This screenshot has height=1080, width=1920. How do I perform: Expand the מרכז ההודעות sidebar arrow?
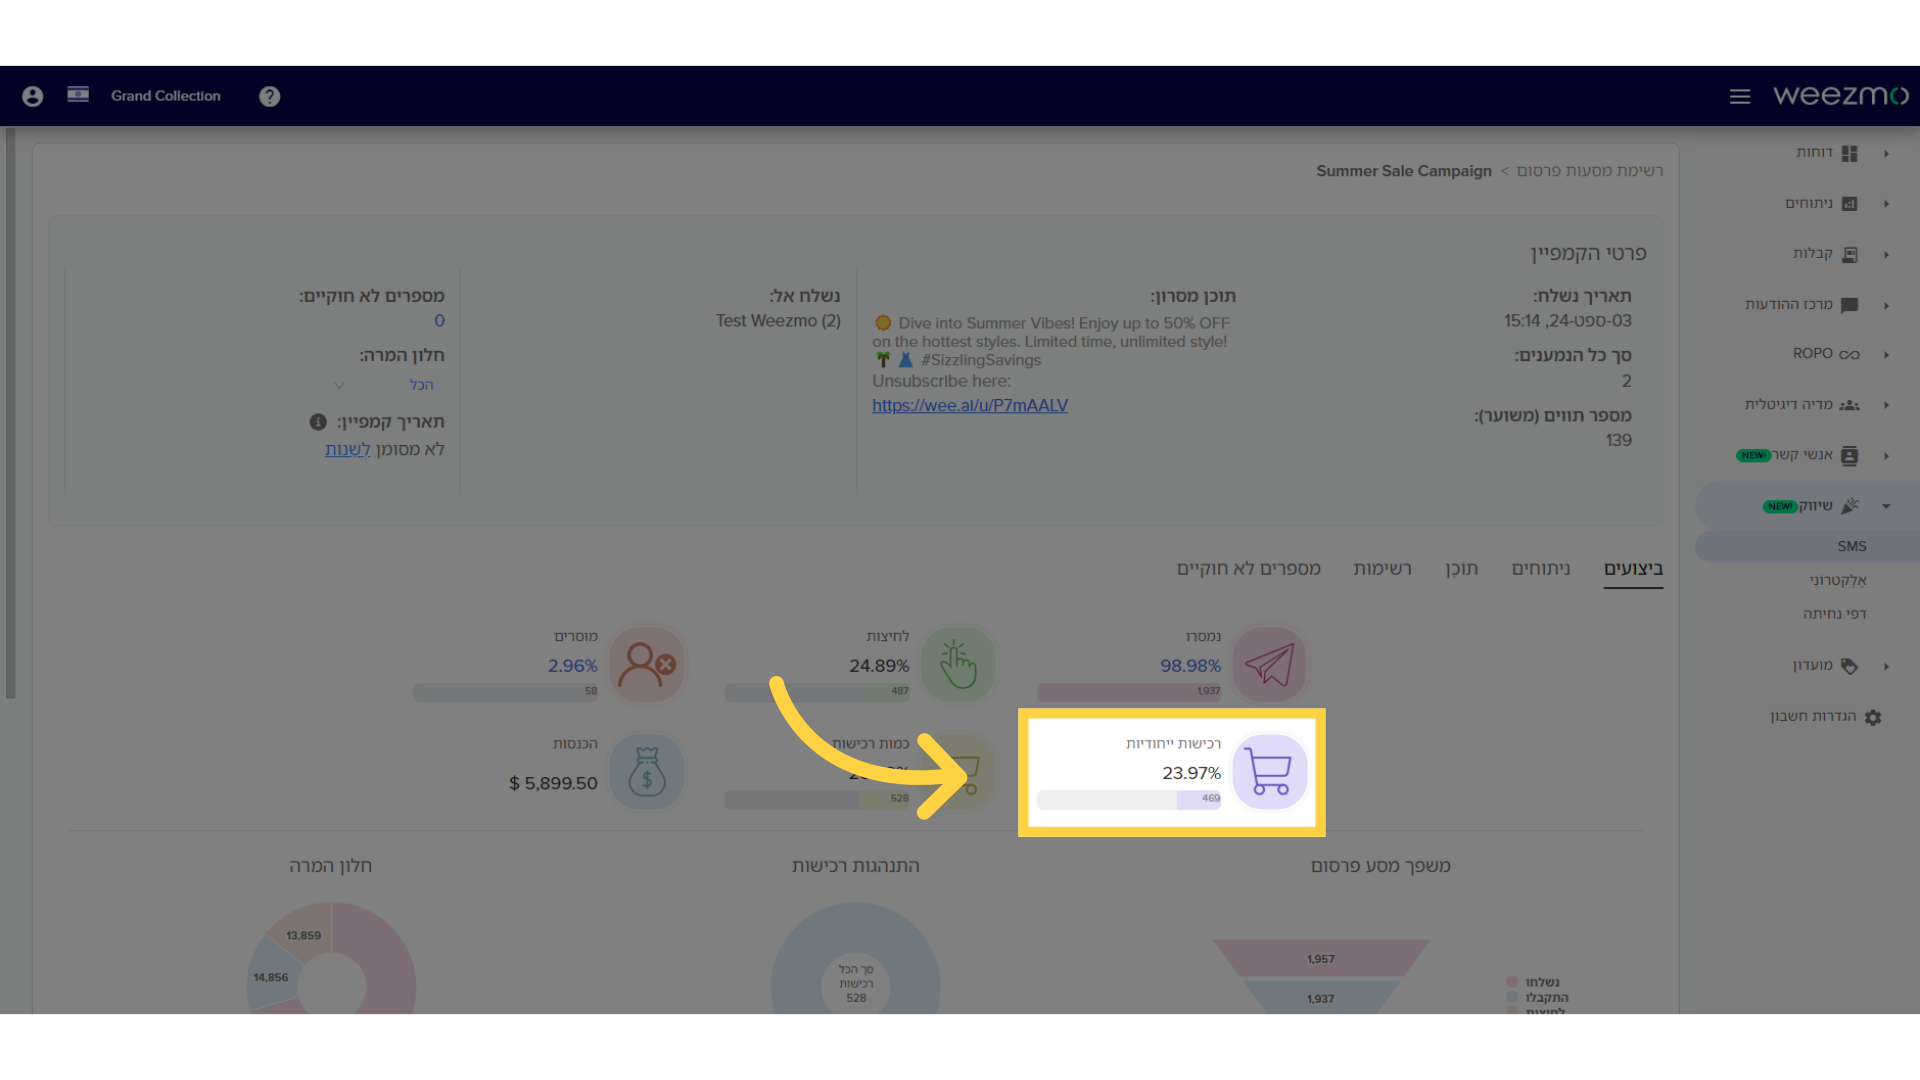coord(1886,306)
